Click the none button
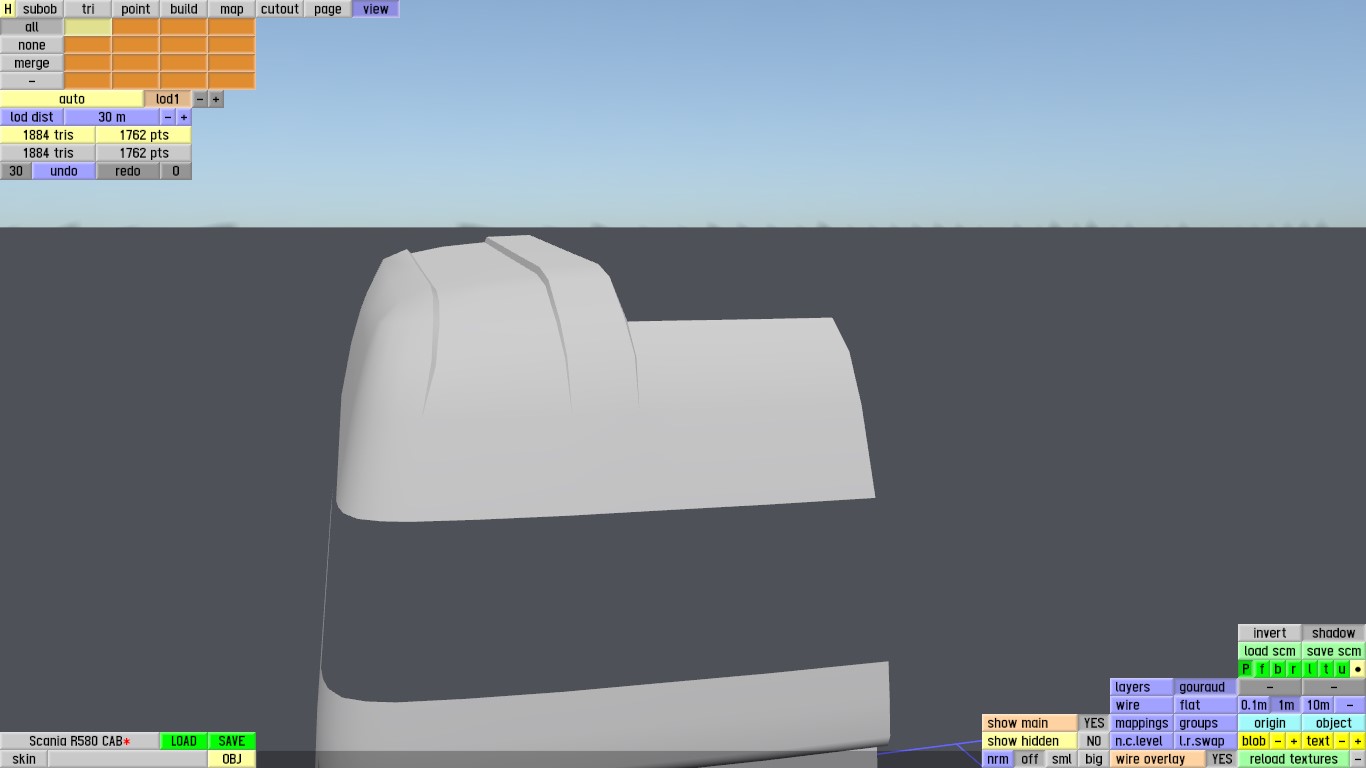Image resolution: width=1366 pixels, height=768 pixels. [32, 45]
